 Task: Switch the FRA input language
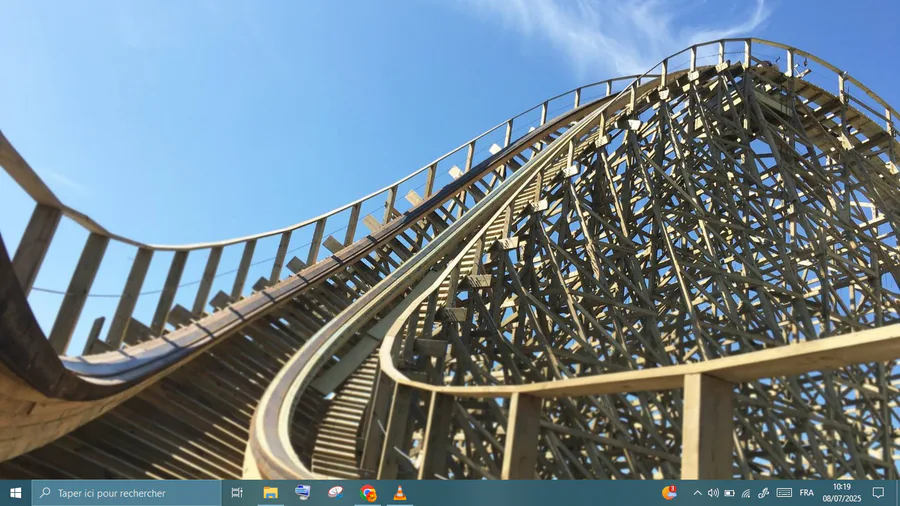(x=806, y=493)
